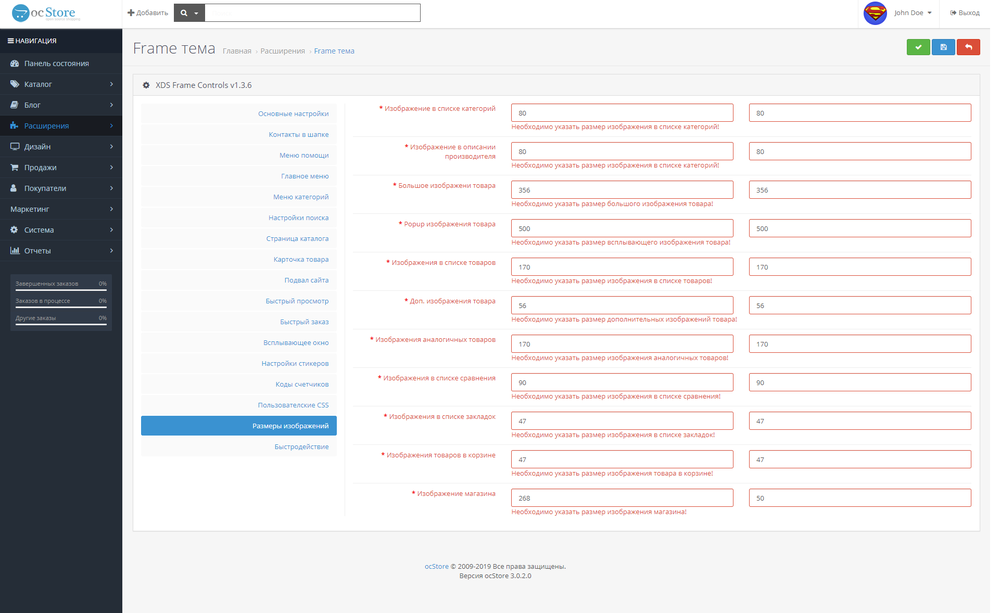Expand the Каталог sidebar menu

pyautogui.click(x=60, y=84)
